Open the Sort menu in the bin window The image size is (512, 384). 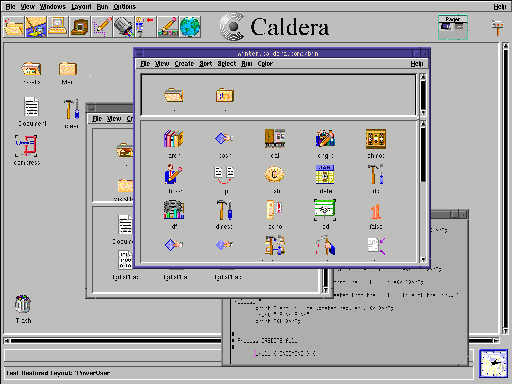click(206, 64)
